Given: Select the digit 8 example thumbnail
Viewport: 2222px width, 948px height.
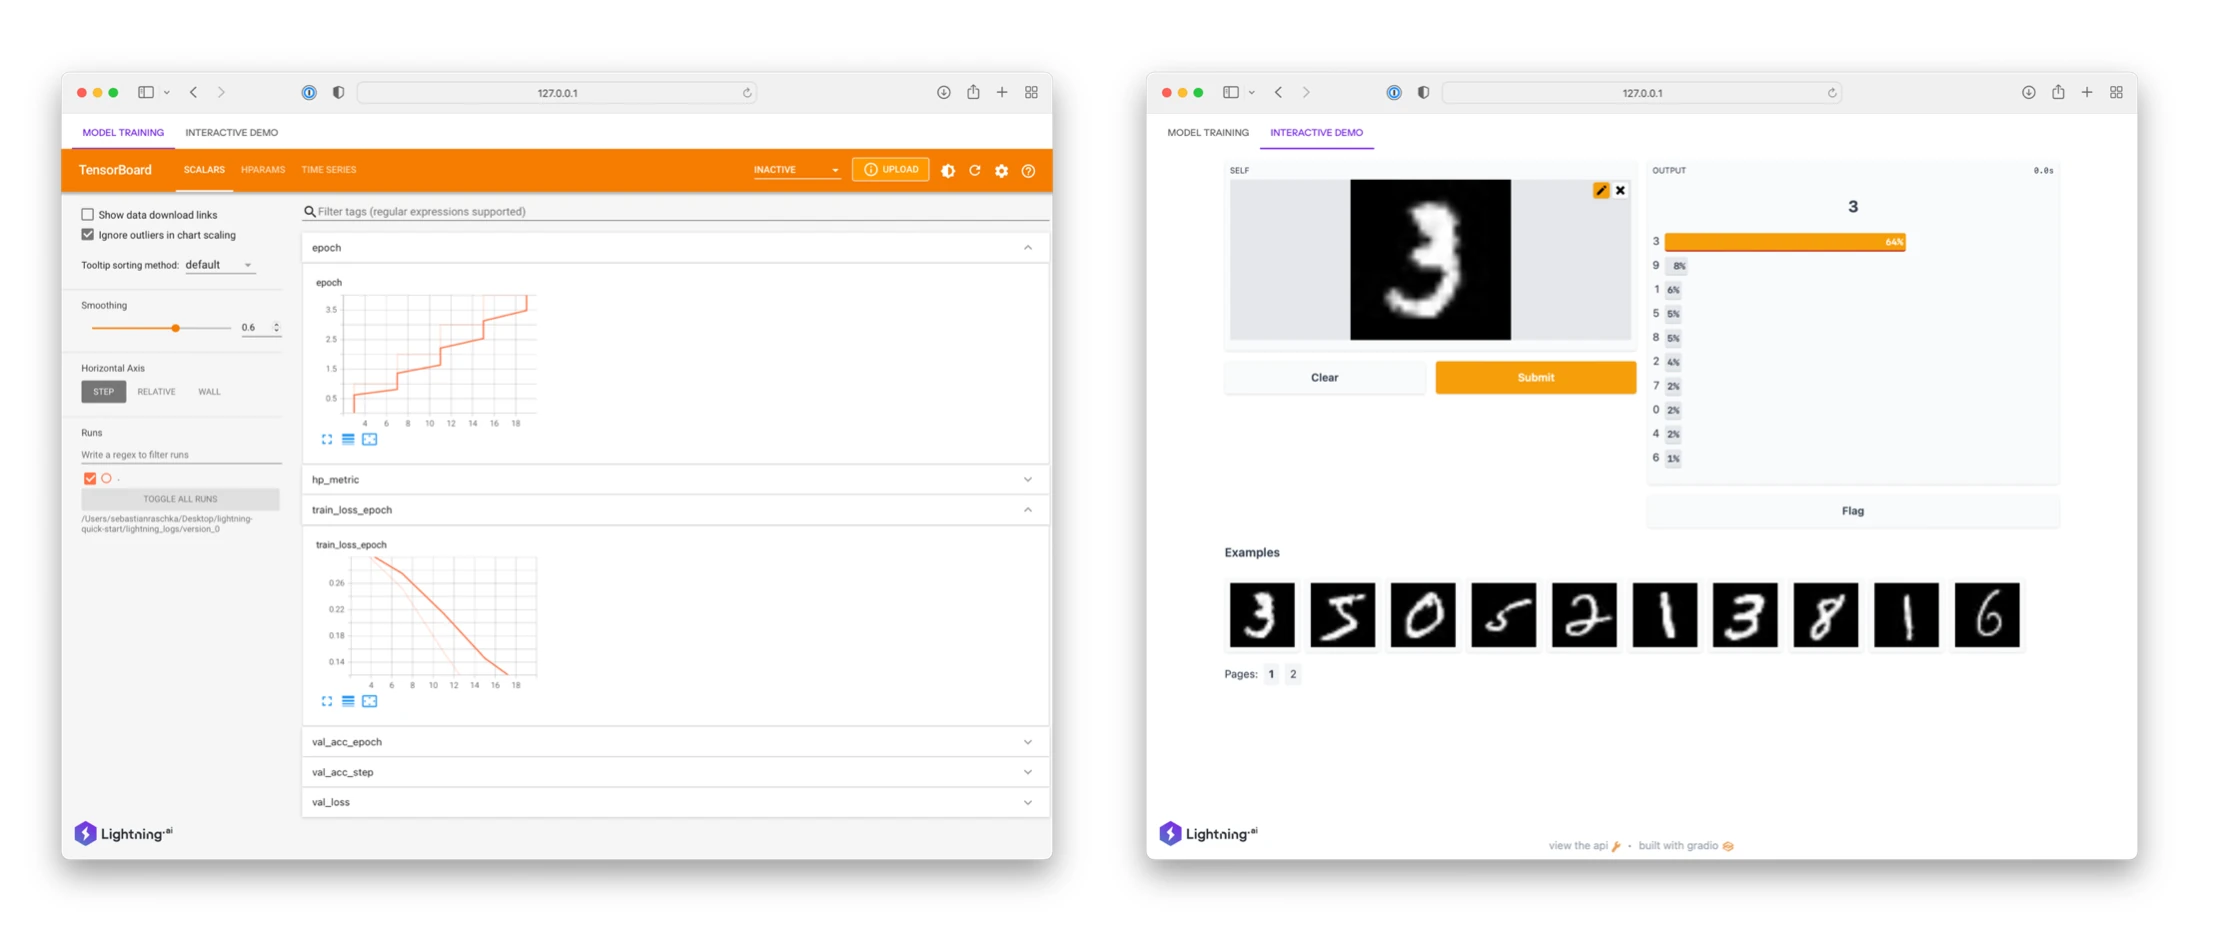Looking at the screenshot, I should 1826,615.
